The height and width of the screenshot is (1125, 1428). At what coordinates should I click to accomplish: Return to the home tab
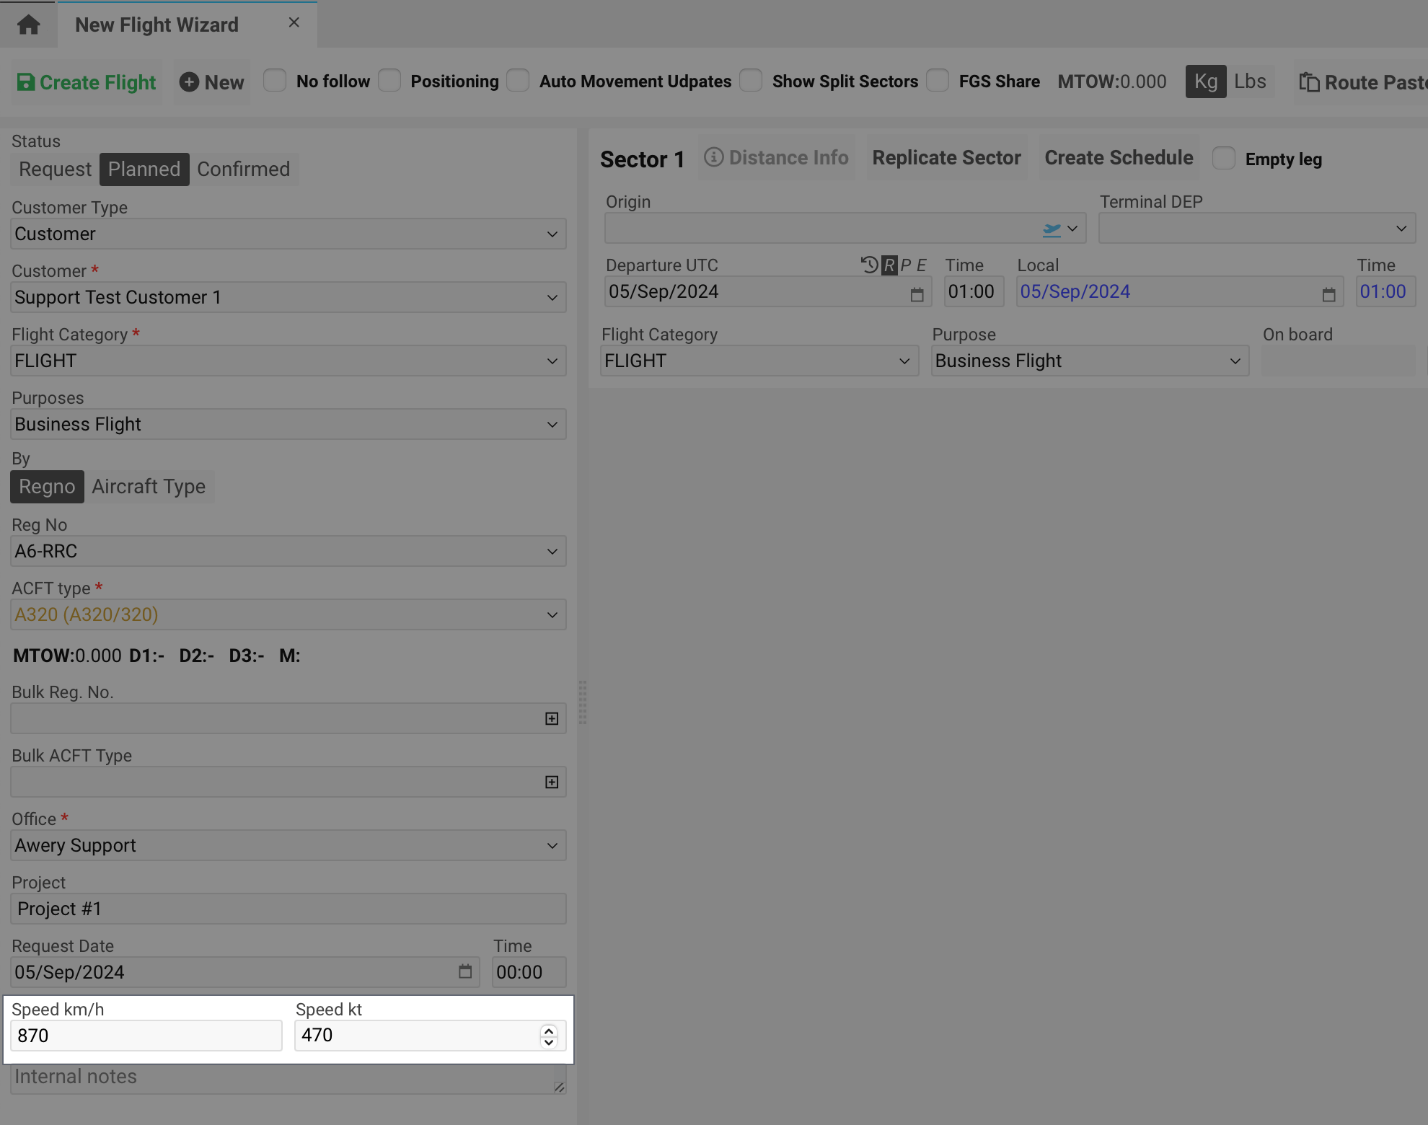[x=27, y=23]
